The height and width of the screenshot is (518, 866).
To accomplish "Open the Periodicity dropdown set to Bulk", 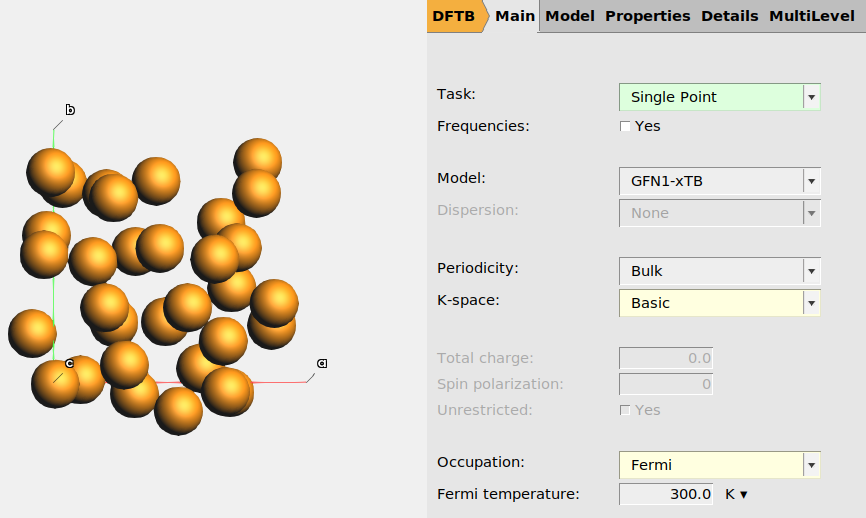I will coord(711,271).
